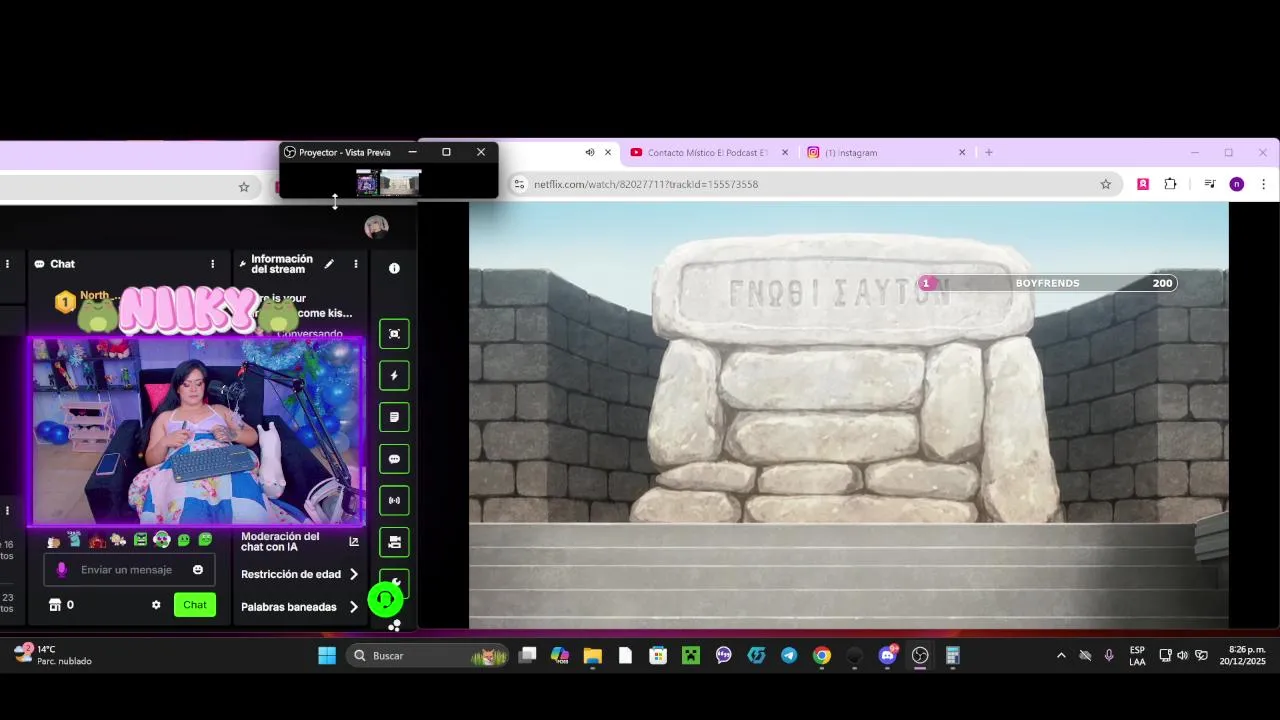This screenshot has height=720, width=1280.
Task: Click the green headset support button
Action: 385,599
